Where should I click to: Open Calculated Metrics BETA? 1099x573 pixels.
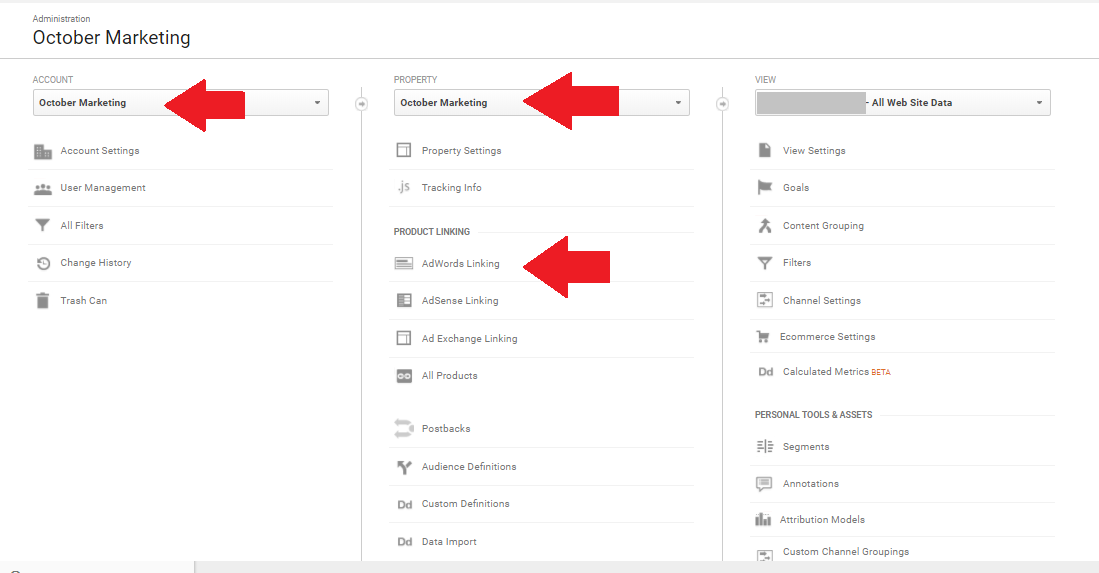[x=836, y=372]
